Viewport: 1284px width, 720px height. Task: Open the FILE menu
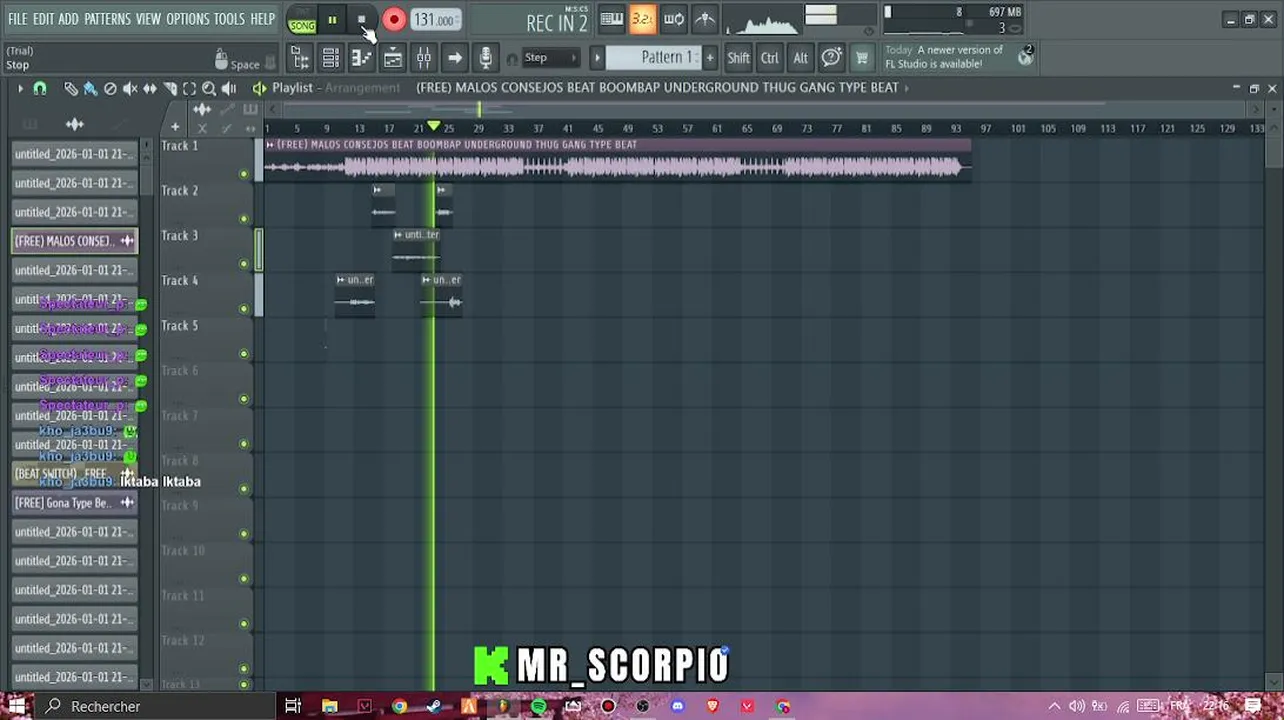tap(18, 19)
